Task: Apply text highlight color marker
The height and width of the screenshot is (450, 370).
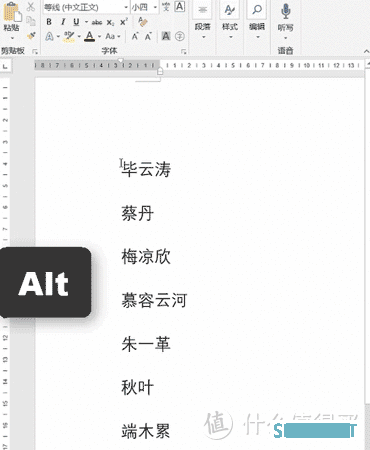Action: (x=69, y=36)
